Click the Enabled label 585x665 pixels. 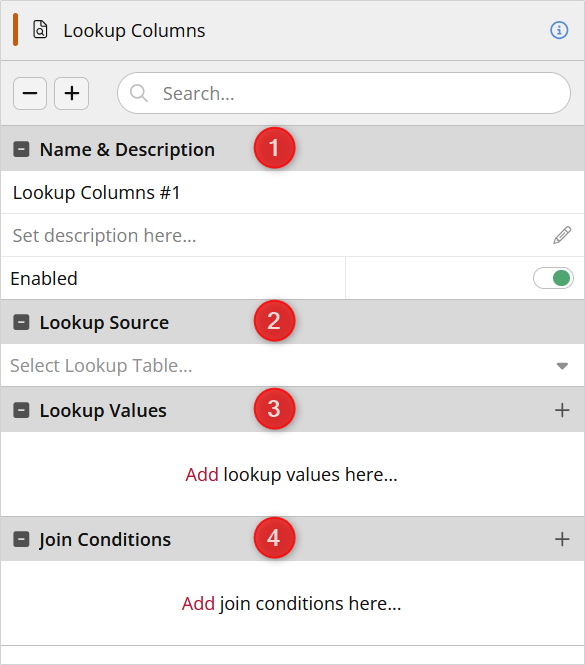pyautogui.click(x=44, y=279)
